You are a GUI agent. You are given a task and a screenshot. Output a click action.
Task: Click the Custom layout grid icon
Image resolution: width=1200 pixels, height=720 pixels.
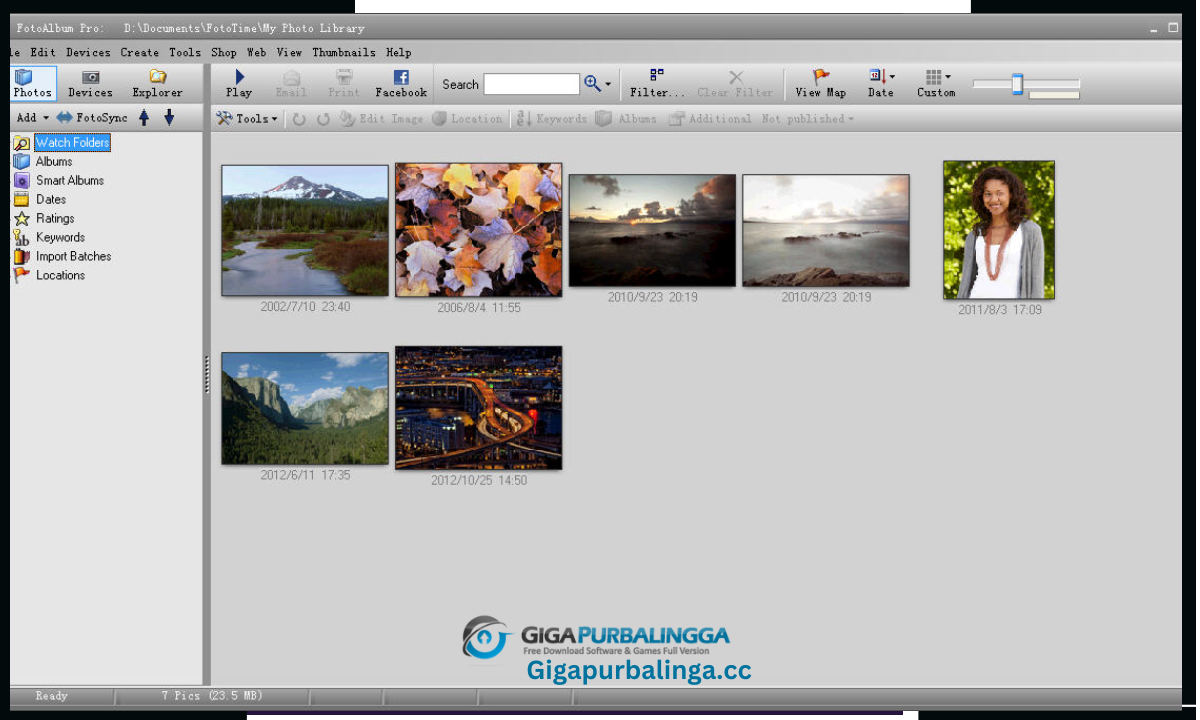[x=933, y=76]
